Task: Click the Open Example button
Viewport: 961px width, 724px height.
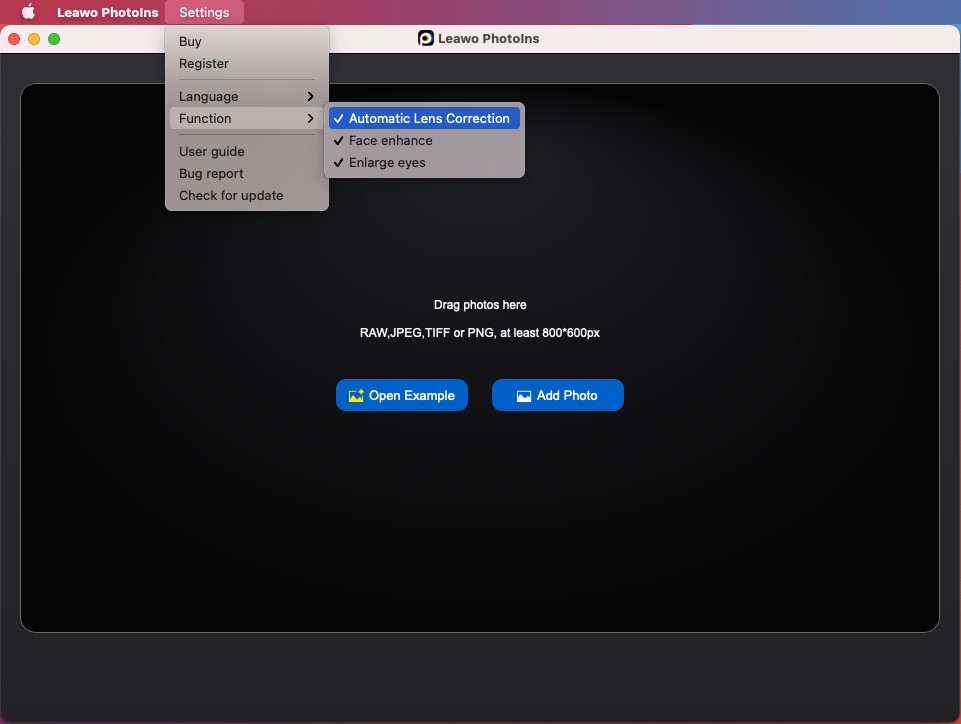Action: point(401,395)
